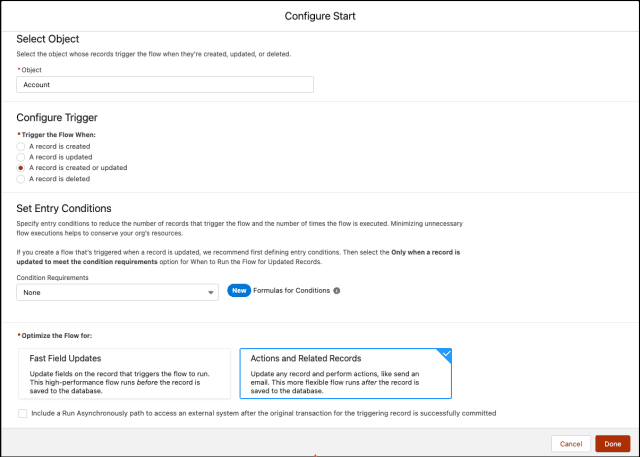Click the Condition Requirements dropdown arrow
Viewport: 640px width, 457px height.
coord(211,293)
